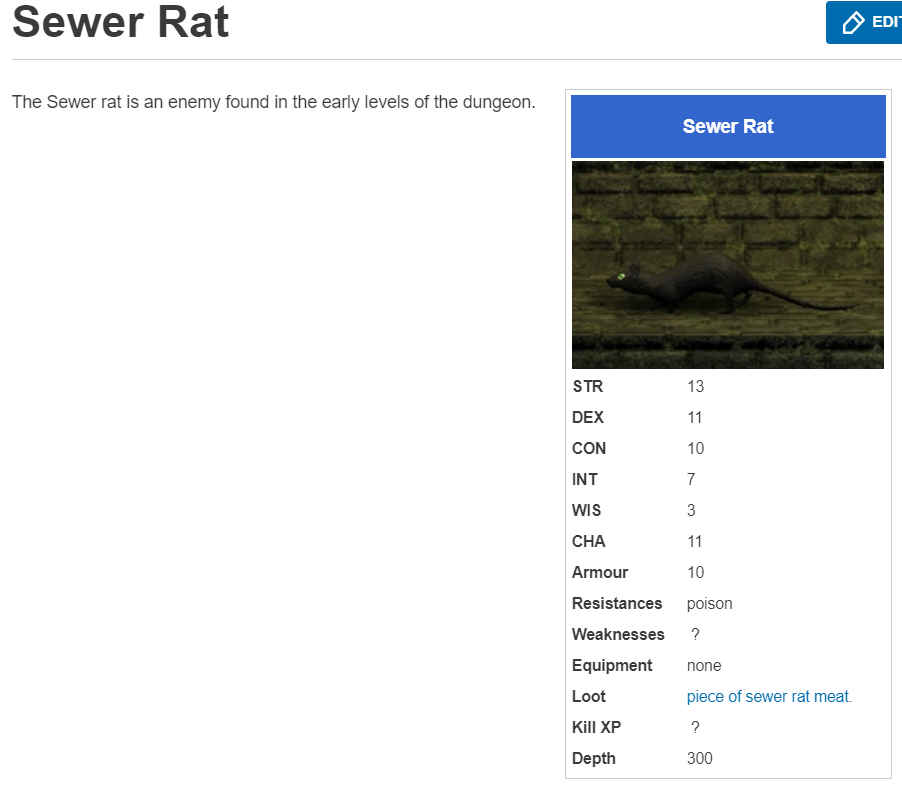Select the WIS value 3

click(691, 510)
